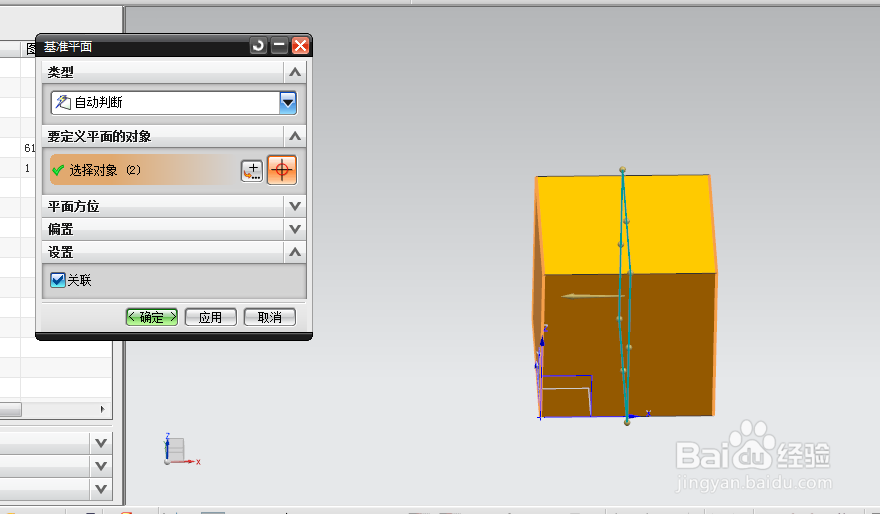Click the orange crosshair select-object icon
Image resolution: width=880 pixels, height=514 pixels.
point(282,170)
